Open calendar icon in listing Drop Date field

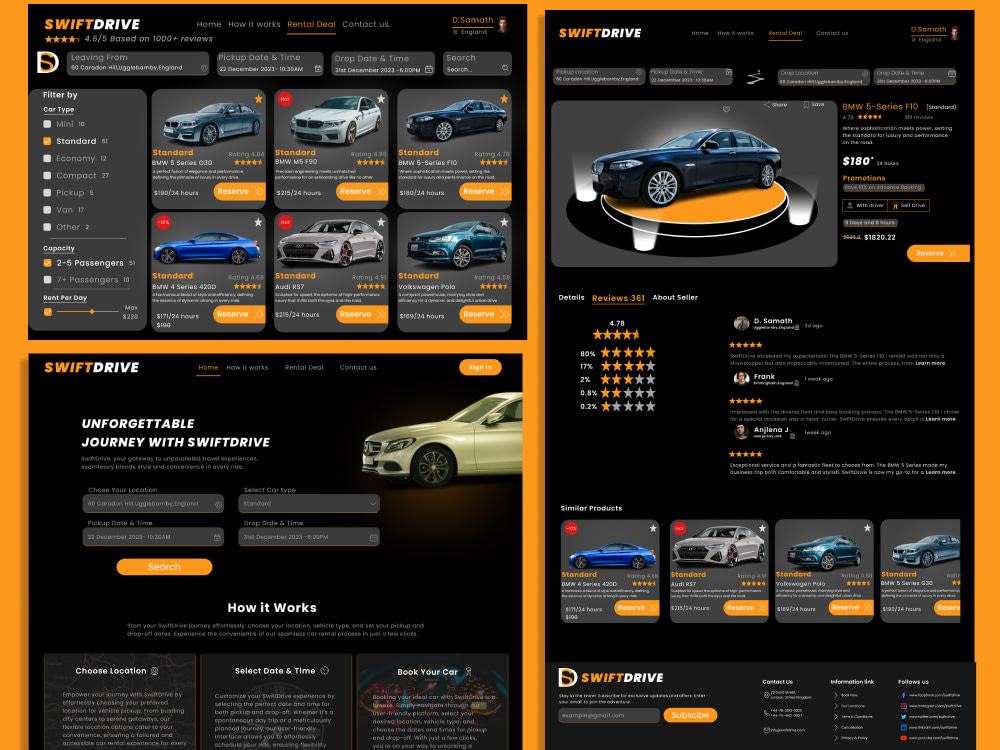[x=429, y=69]
